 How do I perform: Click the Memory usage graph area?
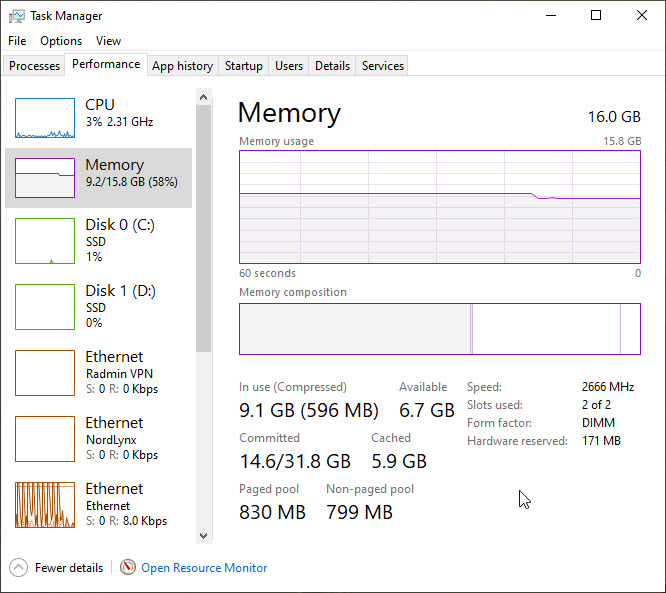pos(440,207)
